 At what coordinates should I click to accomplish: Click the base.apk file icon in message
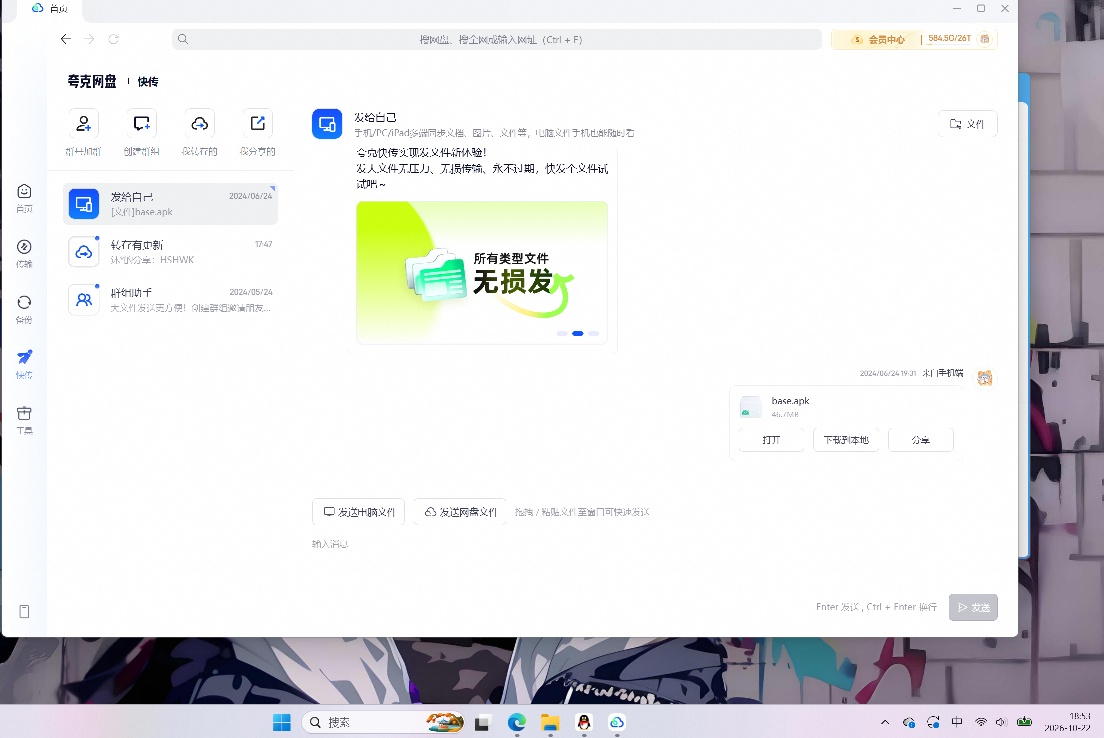751,407
